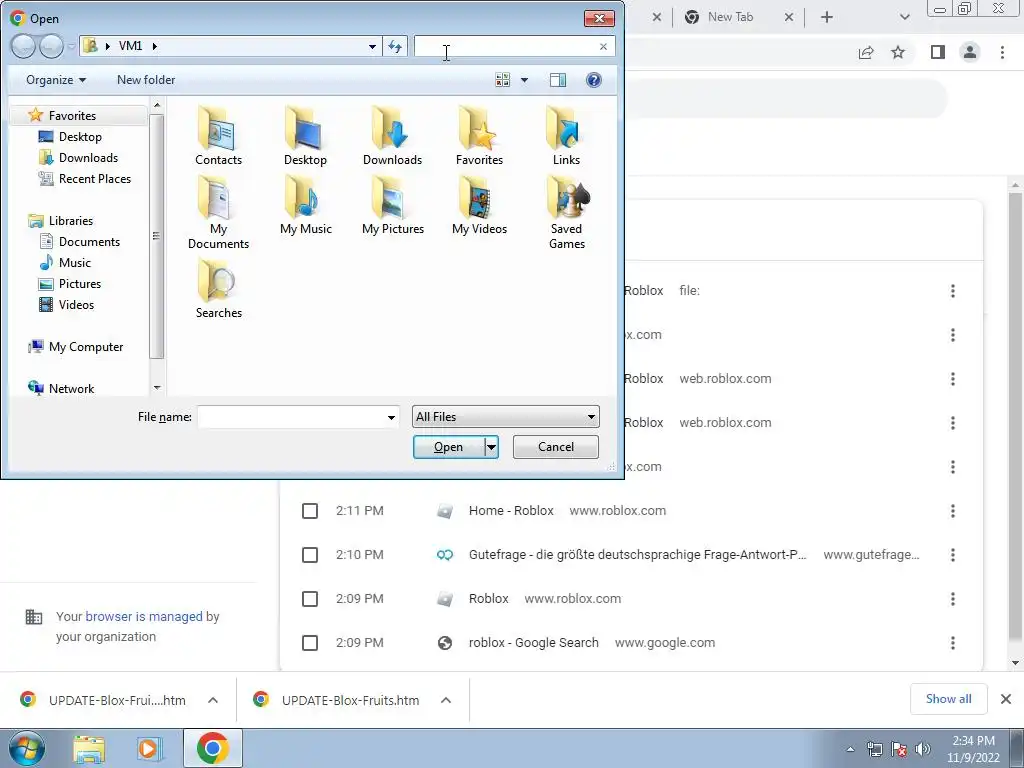Go back with the dialog back arrow
1024x768 pixels.
[23, 46]
